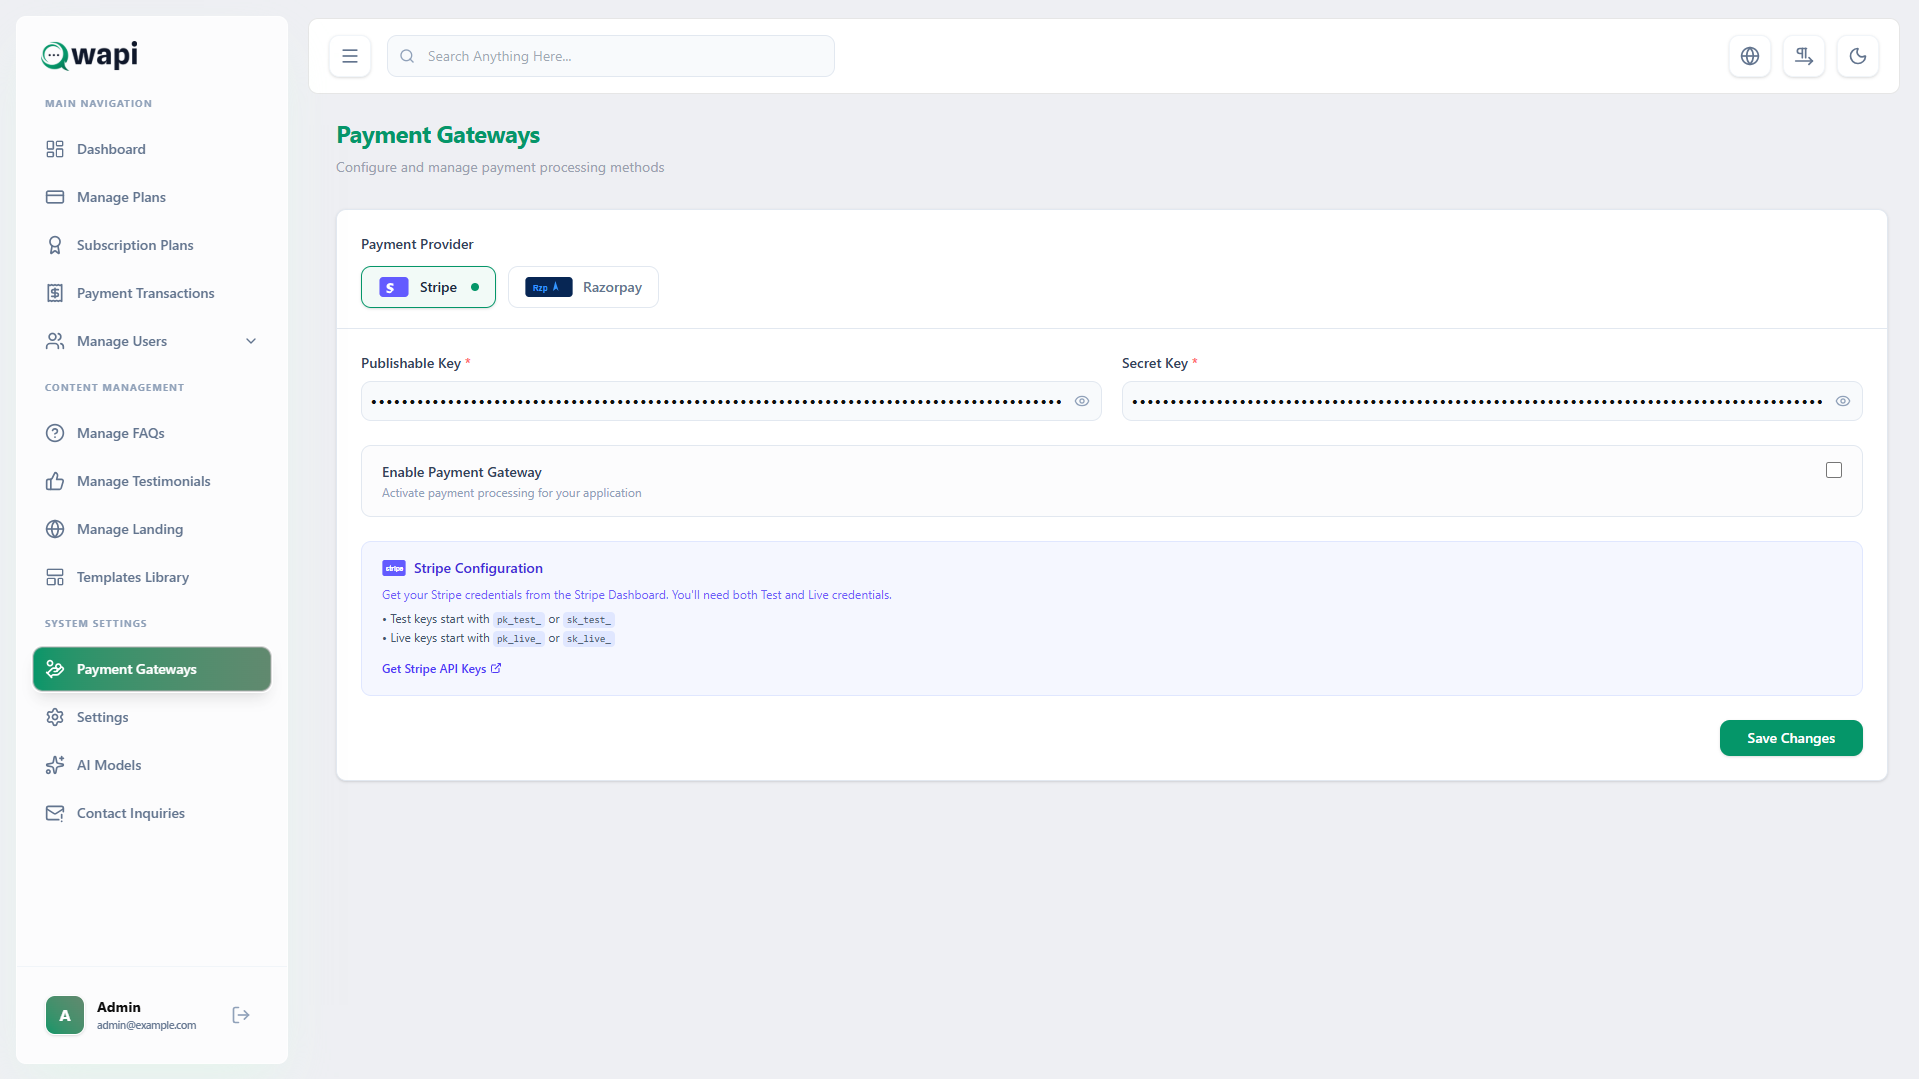This screenshot has height=1079, width=1919.
Task: Click the Admin avatar icon
Action: tap(65, 1015)
